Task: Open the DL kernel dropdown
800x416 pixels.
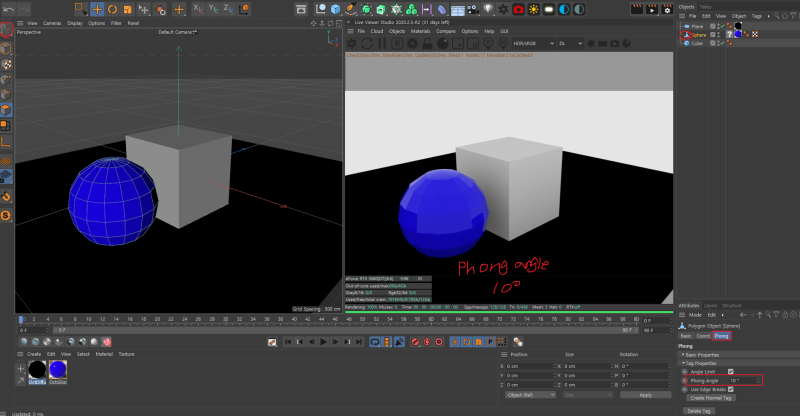Action: click(x=570, y=44)
